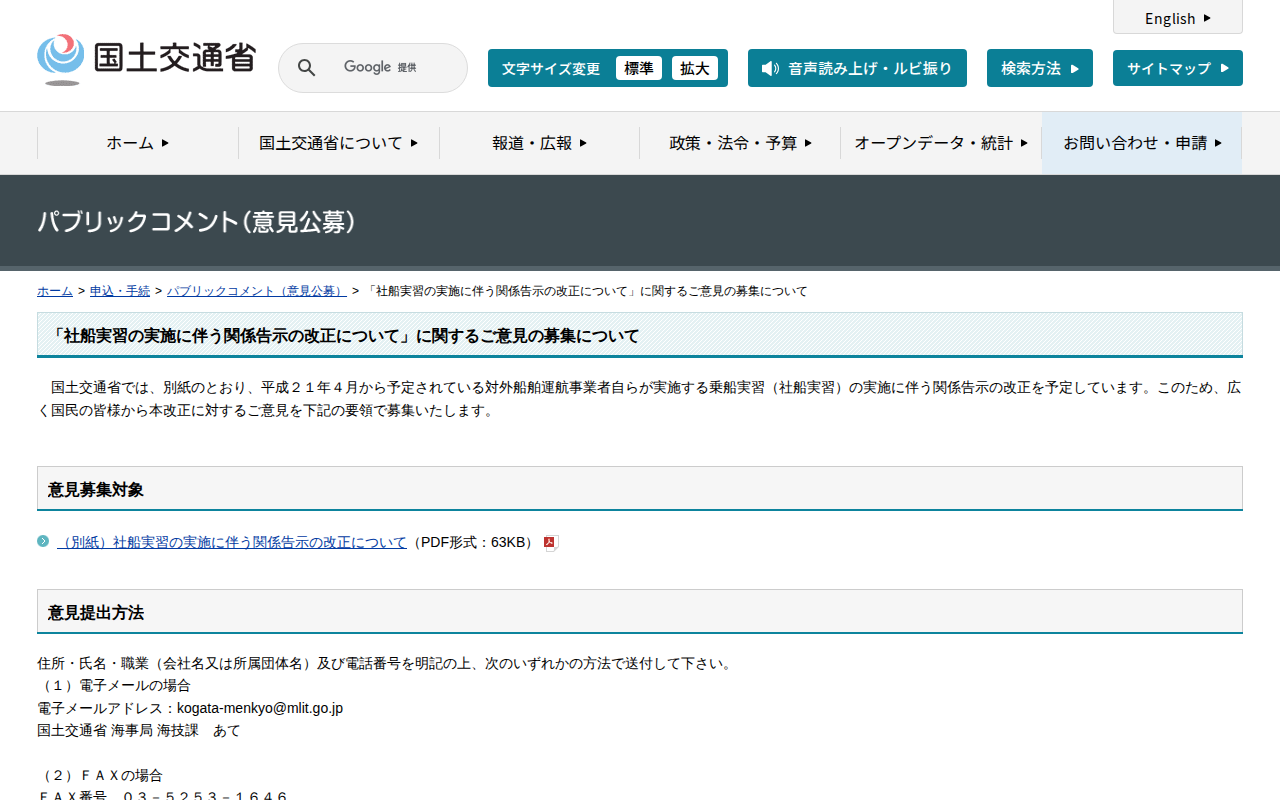The height and width of the screenshot is (800, 1280).
Task: Click the Ministry of Land logo
Action: click(146, 60)
